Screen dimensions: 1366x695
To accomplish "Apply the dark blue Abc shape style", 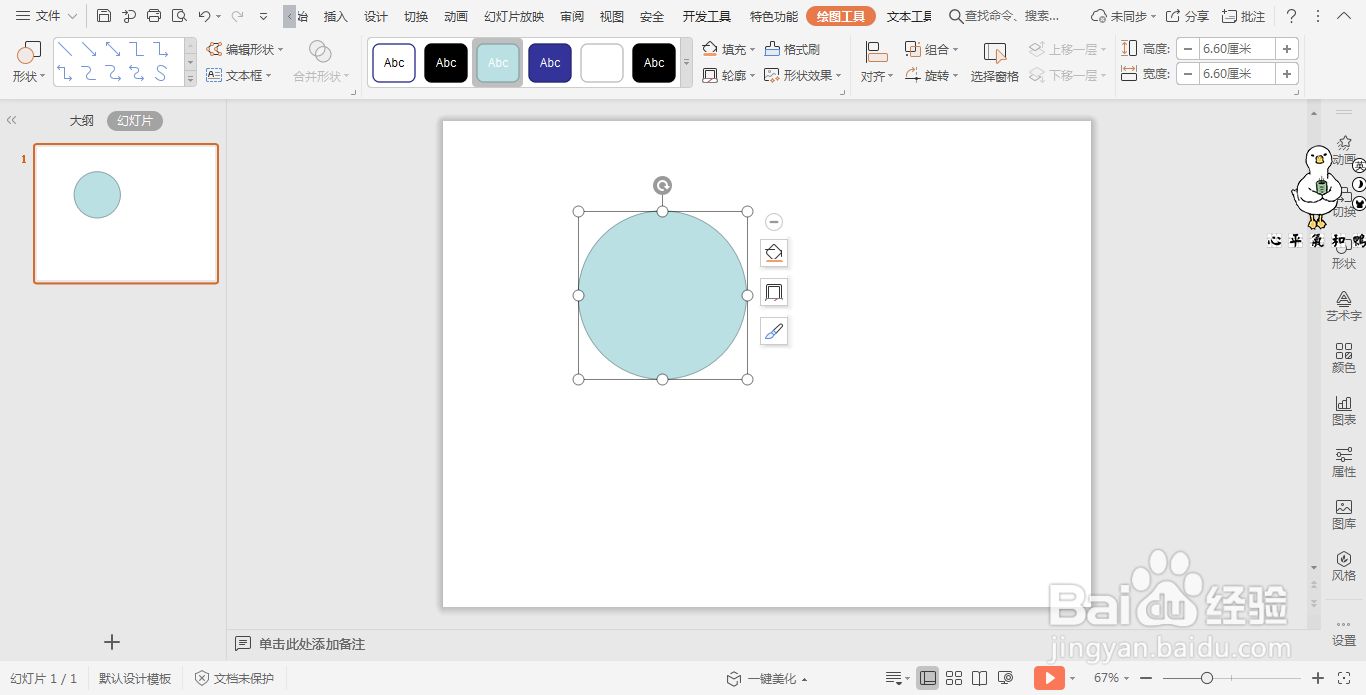I will pos(550,63).
